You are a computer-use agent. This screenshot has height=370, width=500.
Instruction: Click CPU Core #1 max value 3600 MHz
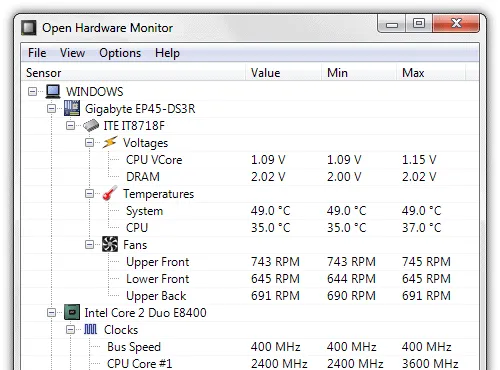point(430,363)
